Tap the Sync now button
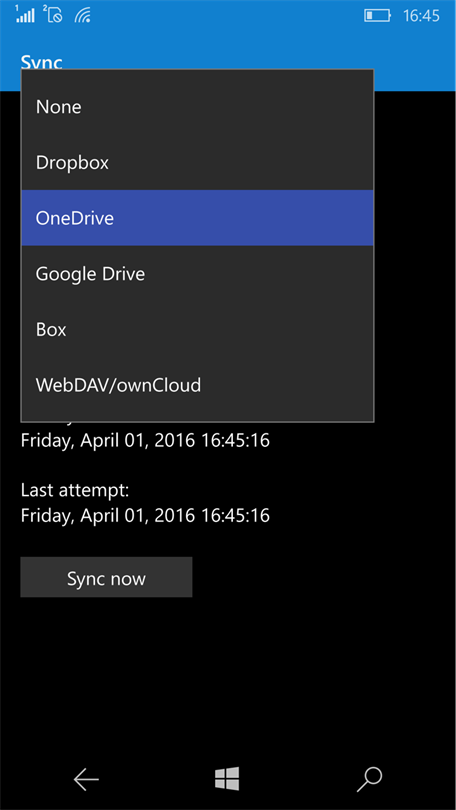 [x=106, y=577]
